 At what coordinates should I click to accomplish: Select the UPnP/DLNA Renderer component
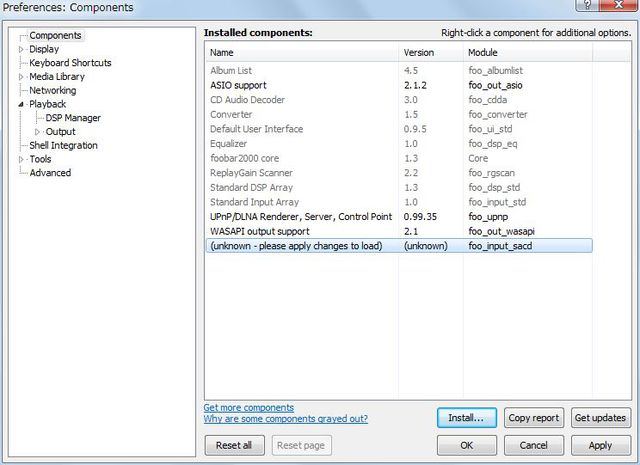pyautogui.click(x=399, y=217)
